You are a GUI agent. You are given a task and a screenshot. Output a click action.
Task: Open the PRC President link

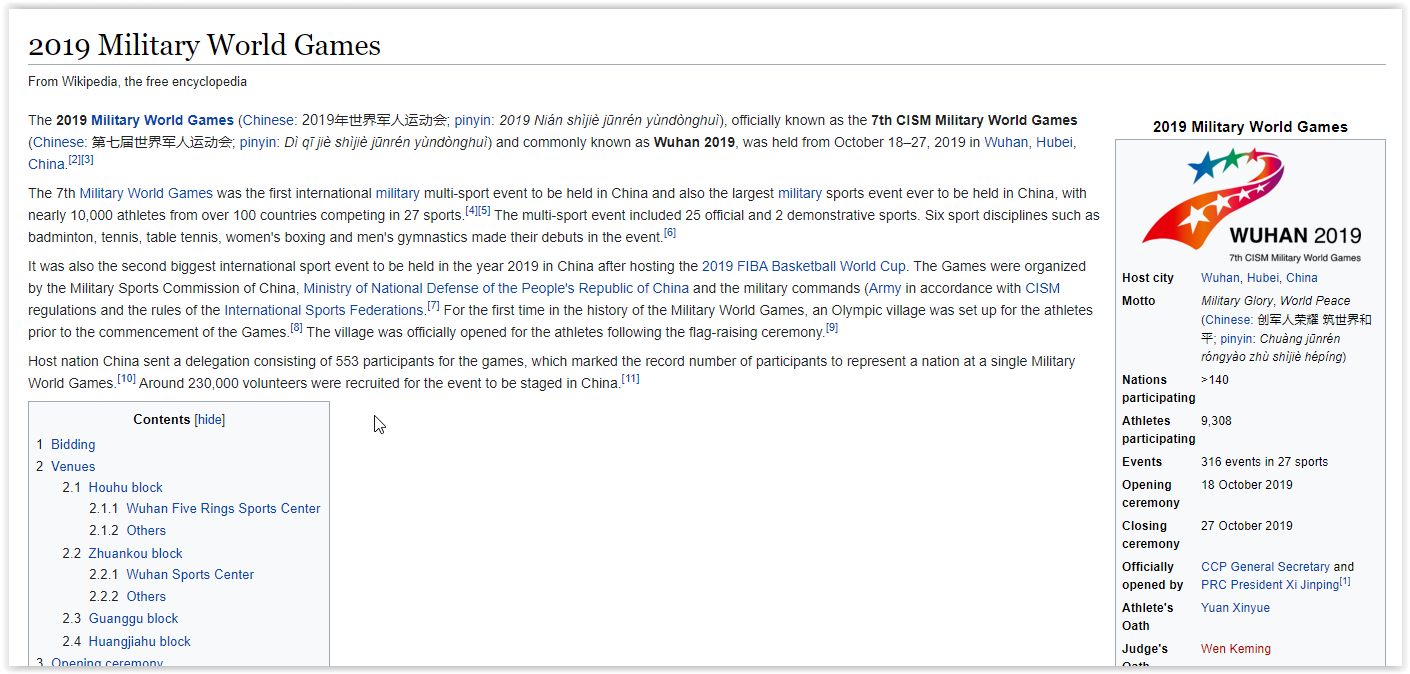(x=1241, y=585)
